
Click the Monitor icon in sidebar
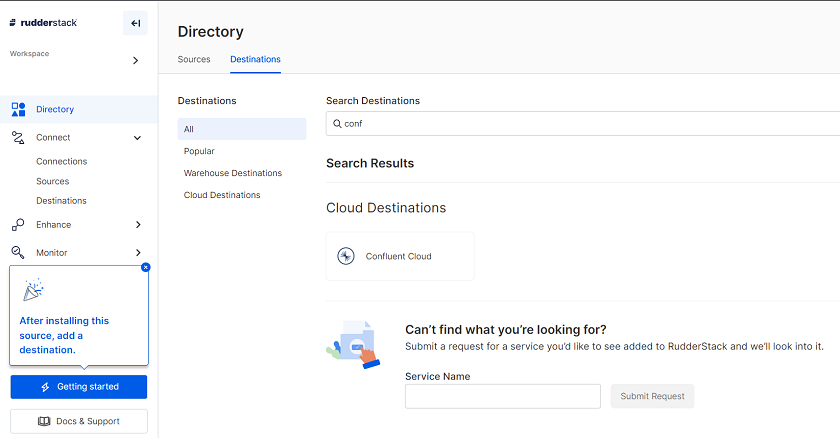18,253
